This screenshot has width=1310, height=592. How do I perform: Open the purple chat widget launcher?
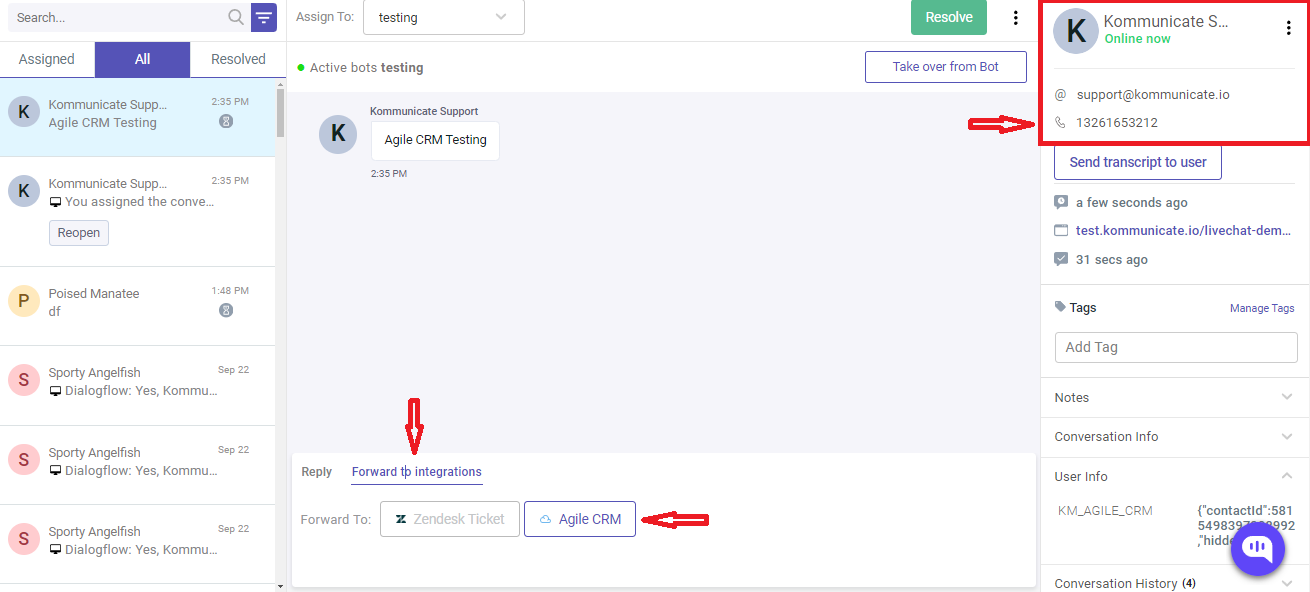(x=1257, y=548)
